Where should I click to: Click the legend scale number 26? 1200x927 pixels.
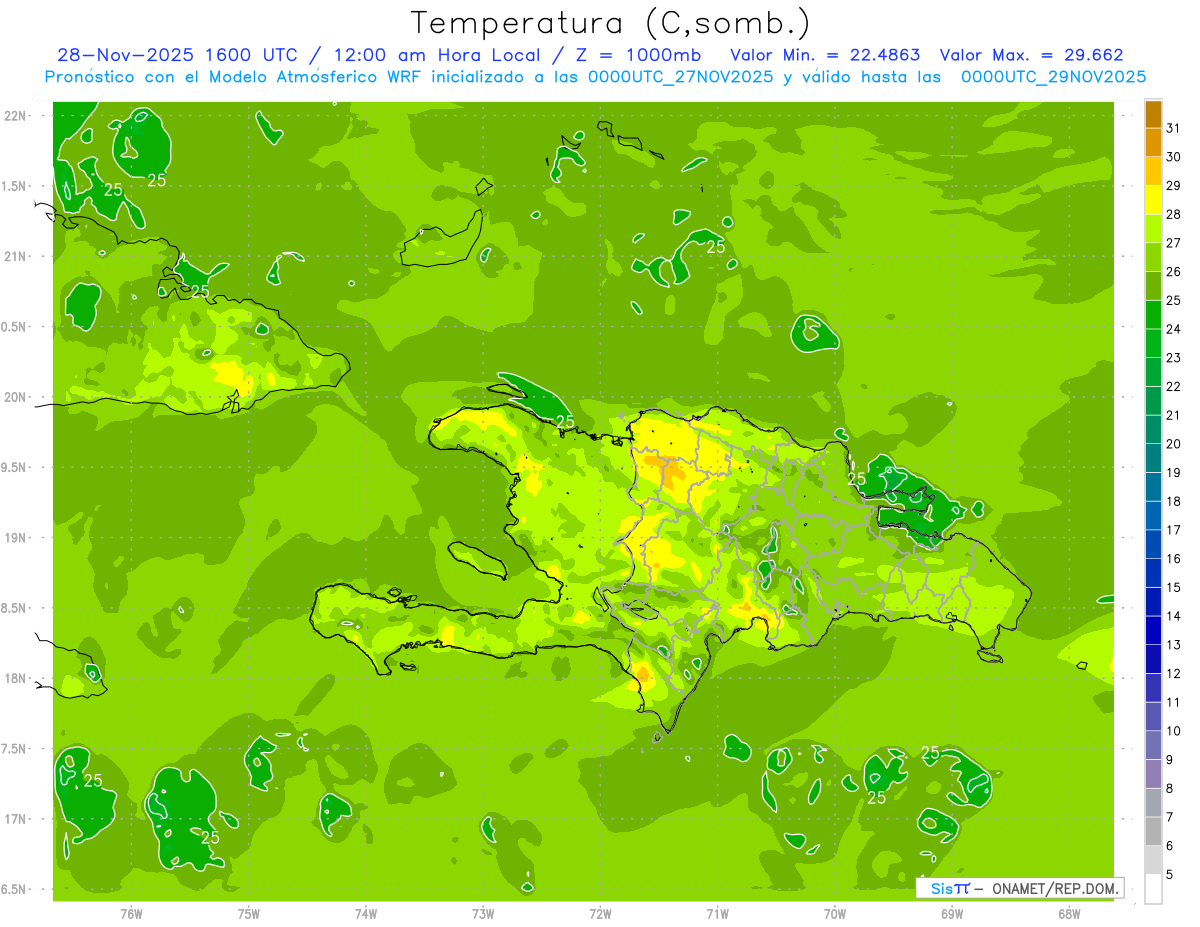(1174, 272)
